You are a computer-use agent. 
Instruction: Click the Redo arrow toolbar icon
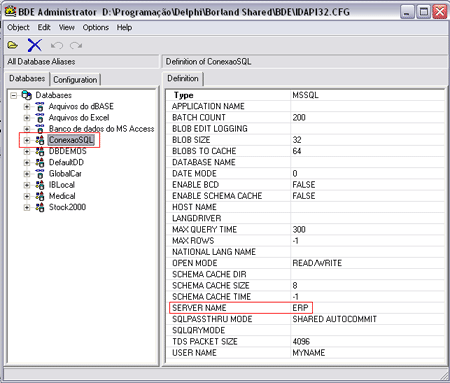[x=76, y=45]
